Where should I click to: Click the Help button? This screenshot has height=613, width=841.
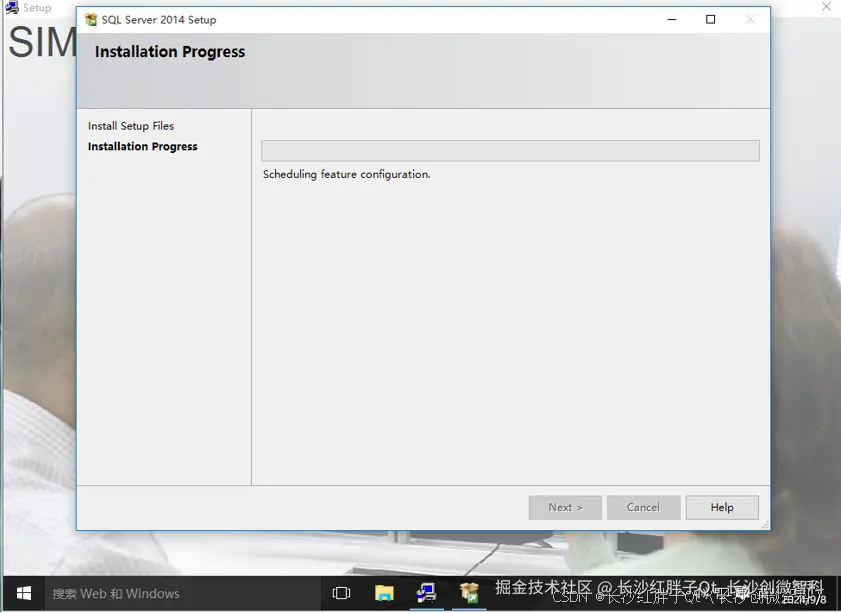[x=722, y=507]
